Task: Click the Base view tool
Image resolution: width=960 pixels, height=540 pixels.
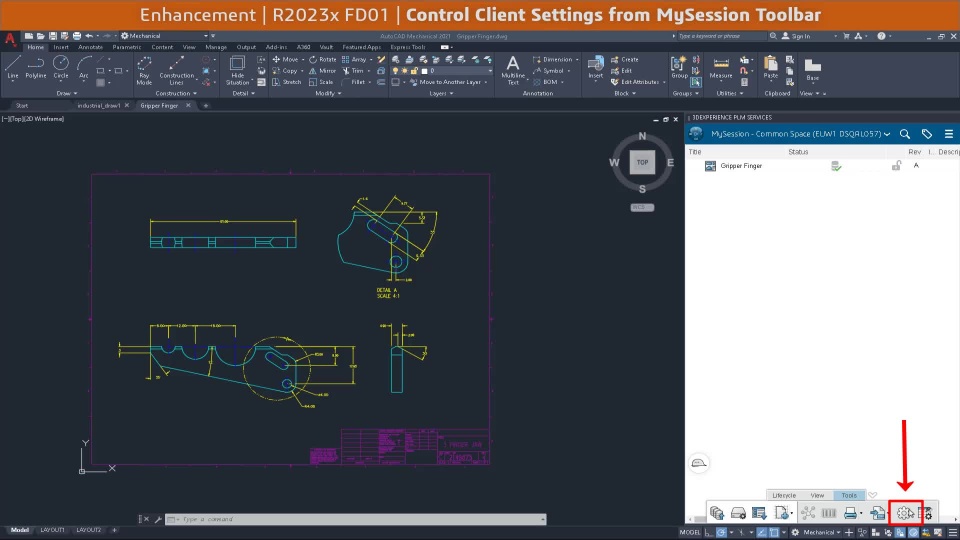Action: pyautogui.click(x=812, y=69)
